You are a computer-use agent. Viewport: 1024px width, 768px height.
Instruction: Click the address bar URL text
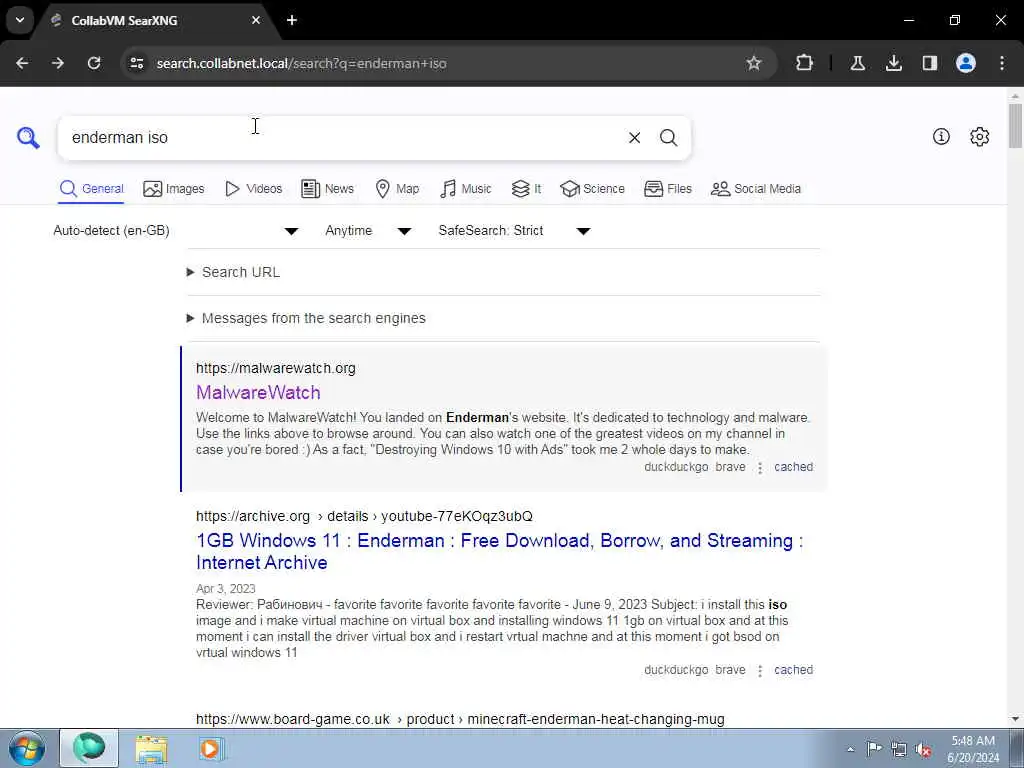(302, 63)
